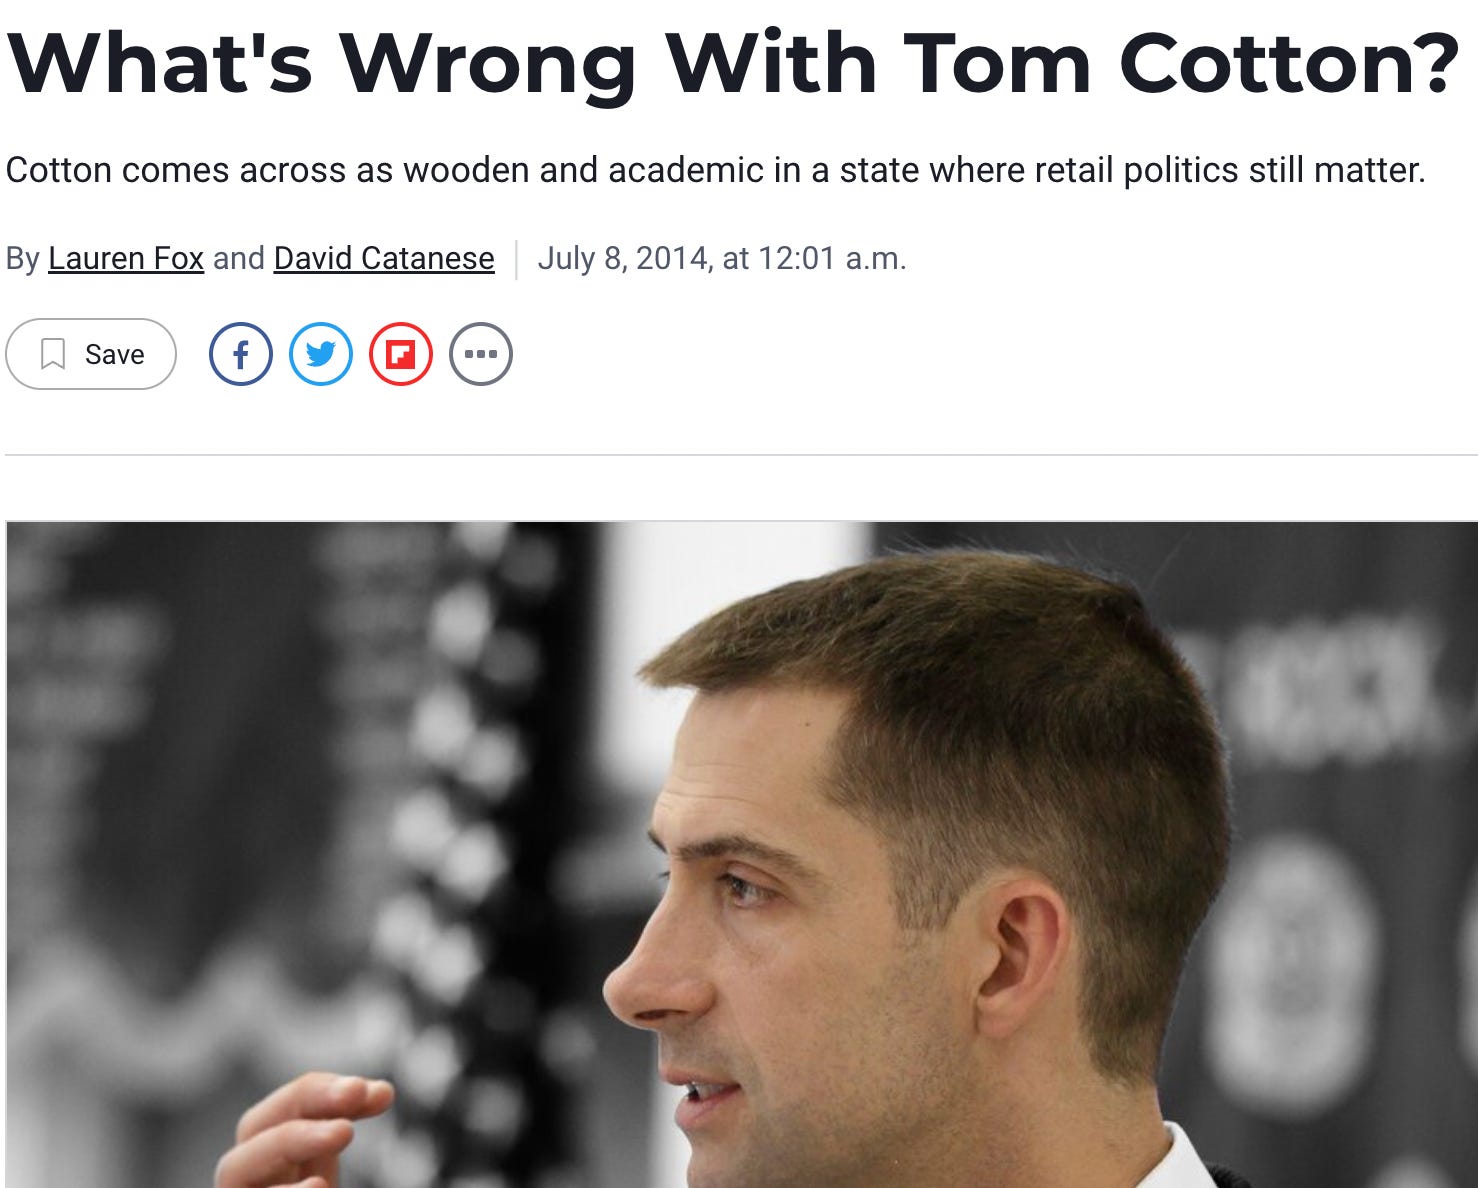Image resolution: width=1478 pixels, height=1188 pixels.
Task: Share the article via Flipboard icon
Action: 400,354
